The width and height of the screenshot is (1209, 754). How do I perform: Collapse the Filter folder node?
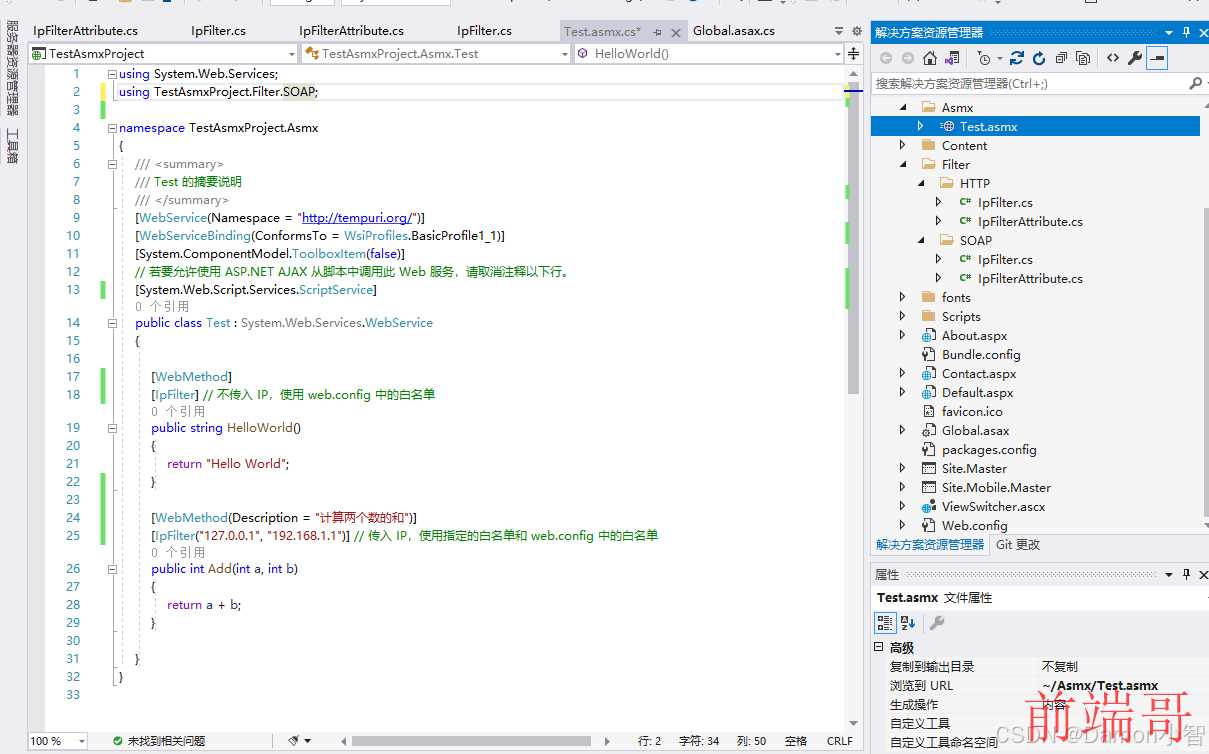[903, 164]
